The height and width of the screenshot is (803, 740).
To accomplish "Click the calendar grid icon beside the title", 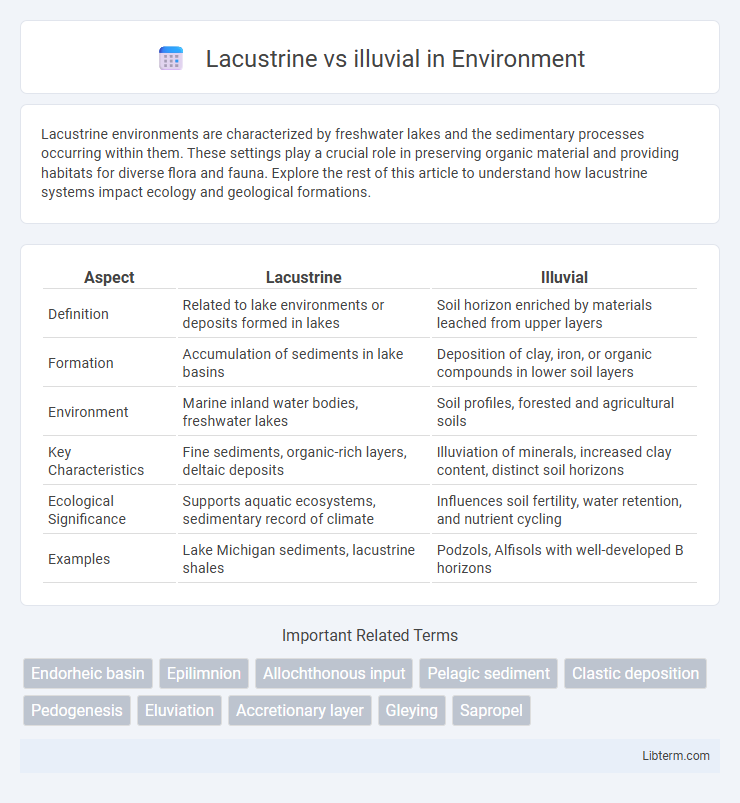I will (171, 58).
